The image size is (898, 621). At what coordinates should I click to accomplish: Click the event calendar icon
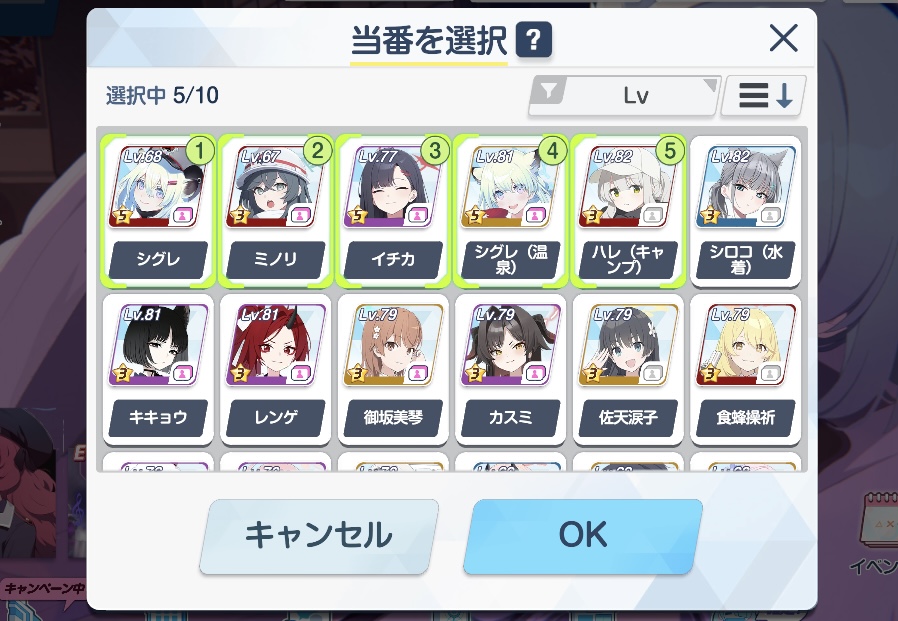pos(879,522)
